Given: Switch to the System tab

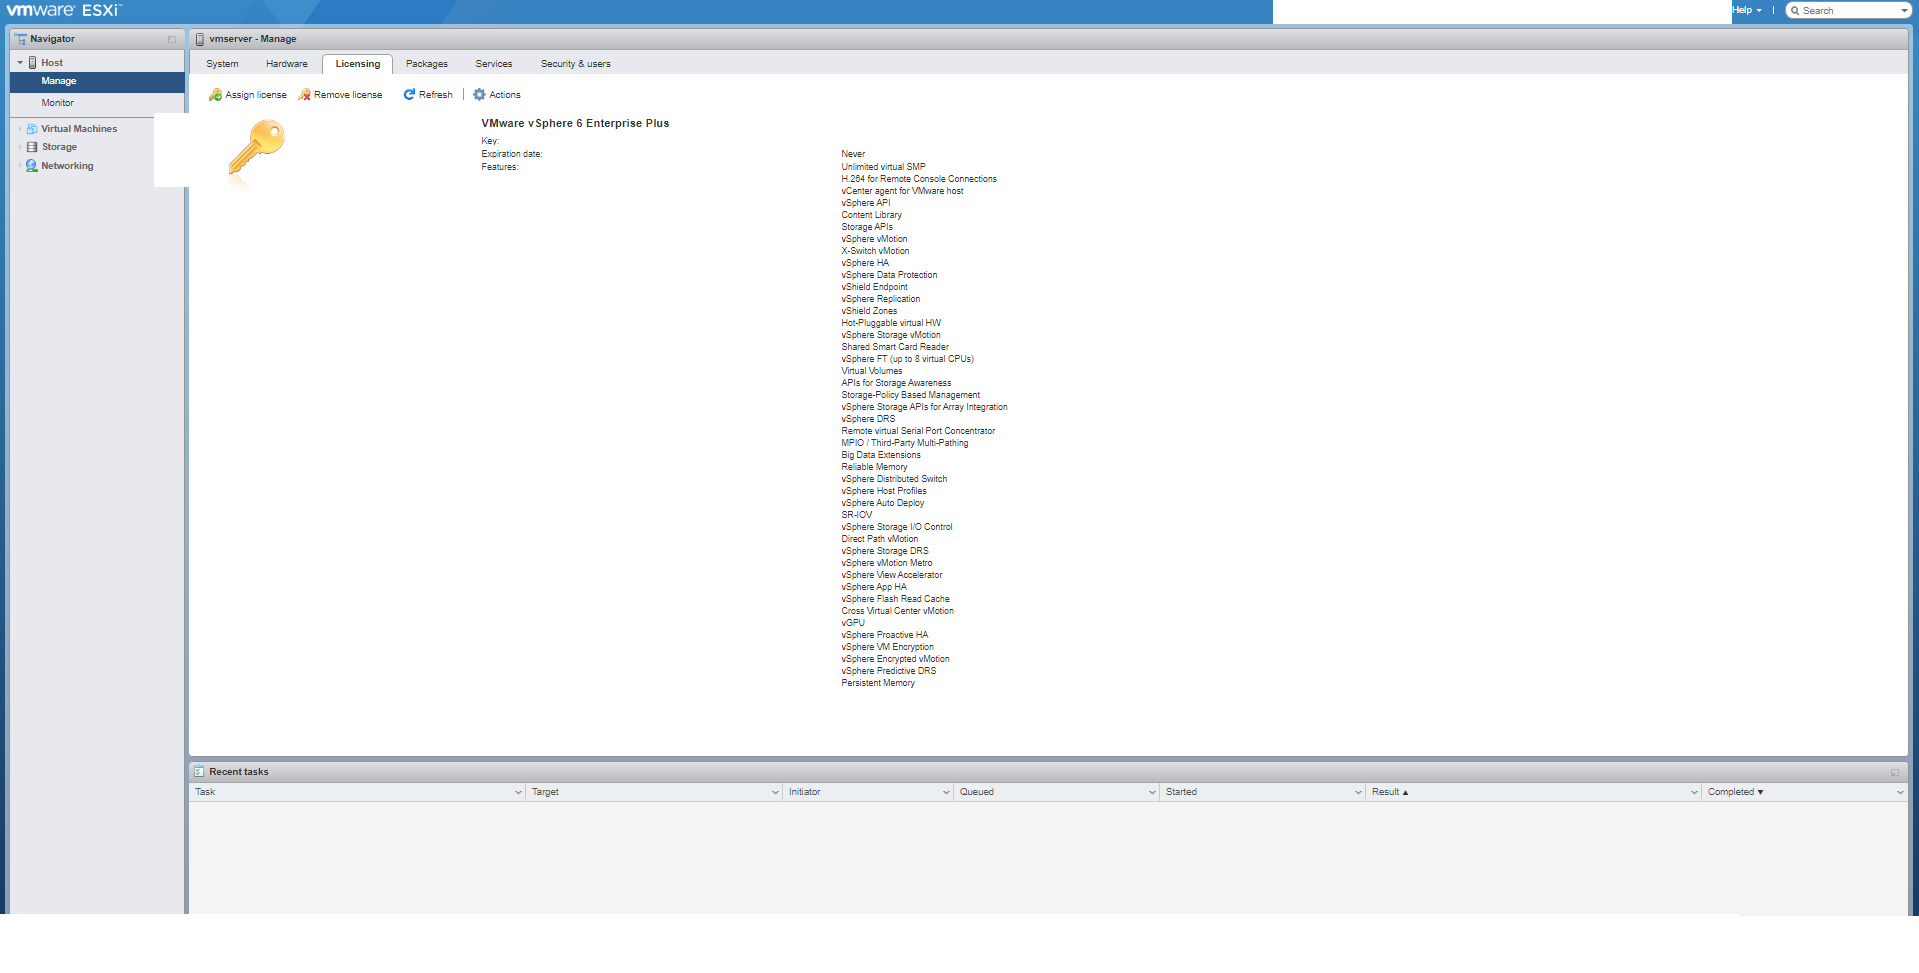Looking at the screenshot, I should click(x=222, y=64).
